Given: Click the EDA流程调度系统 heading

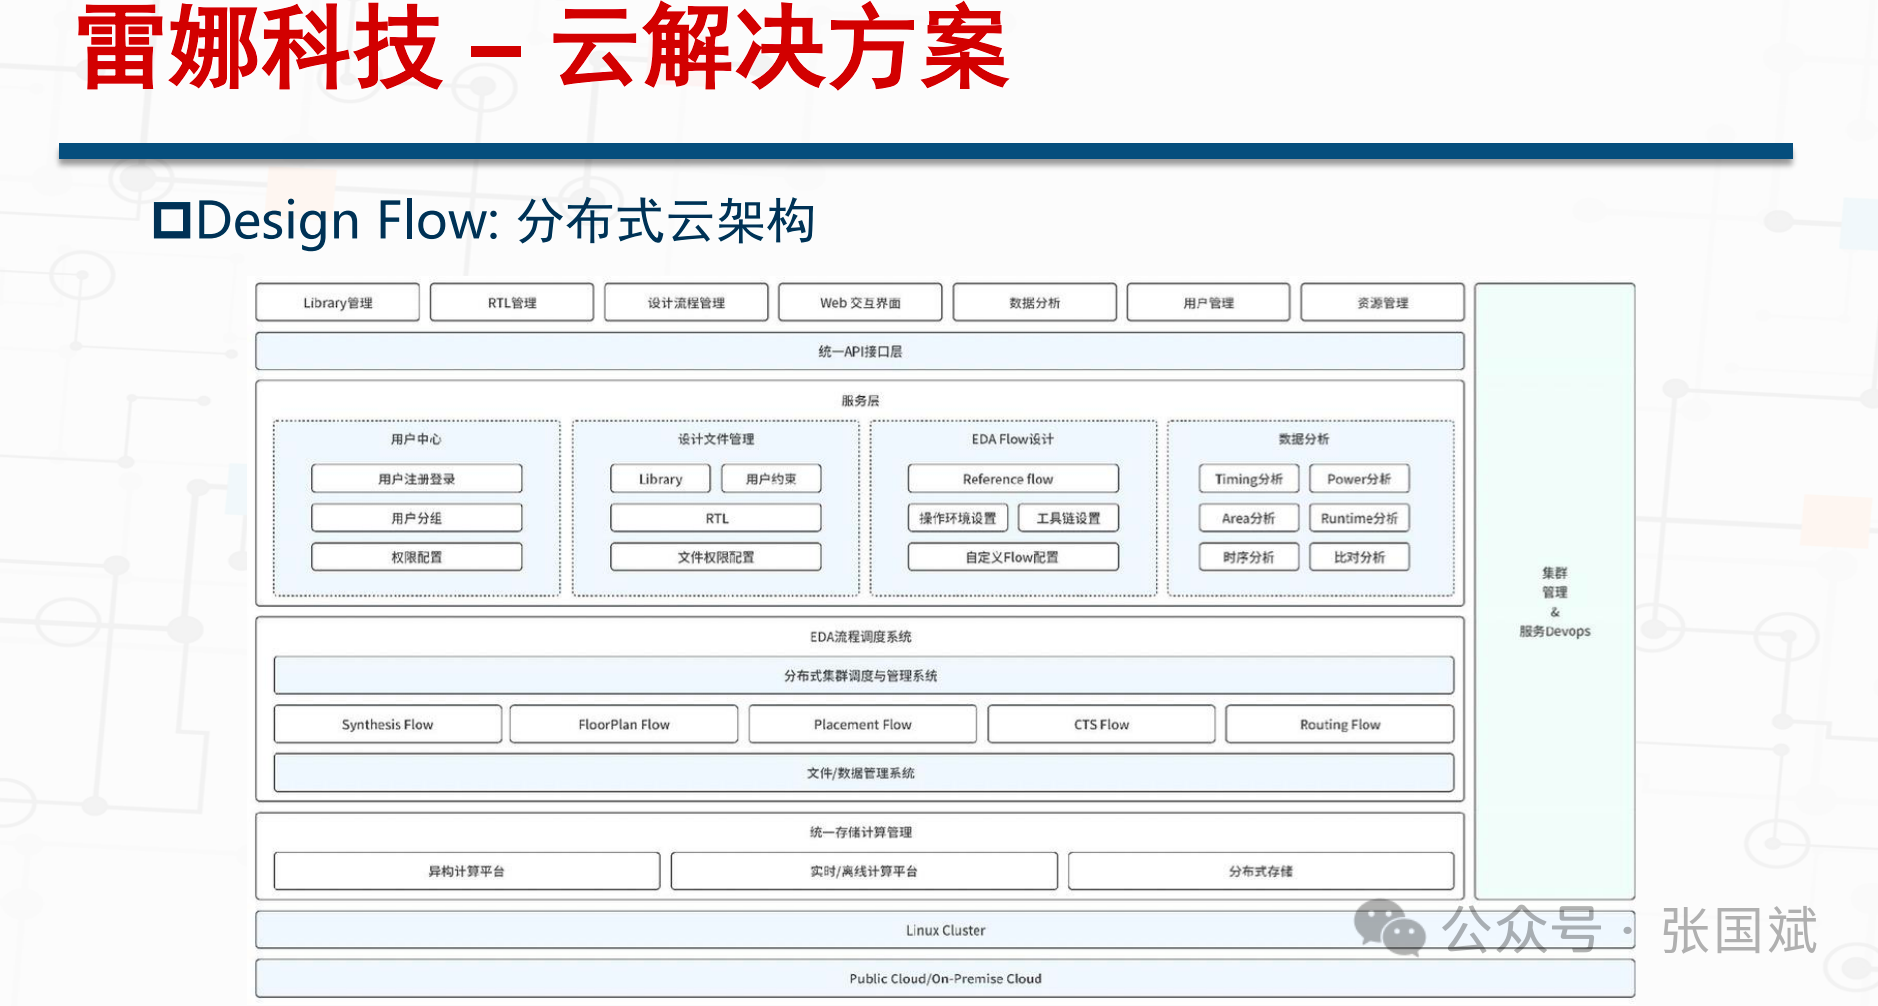Looking at the screenshot, I should (x=860, y=637).
